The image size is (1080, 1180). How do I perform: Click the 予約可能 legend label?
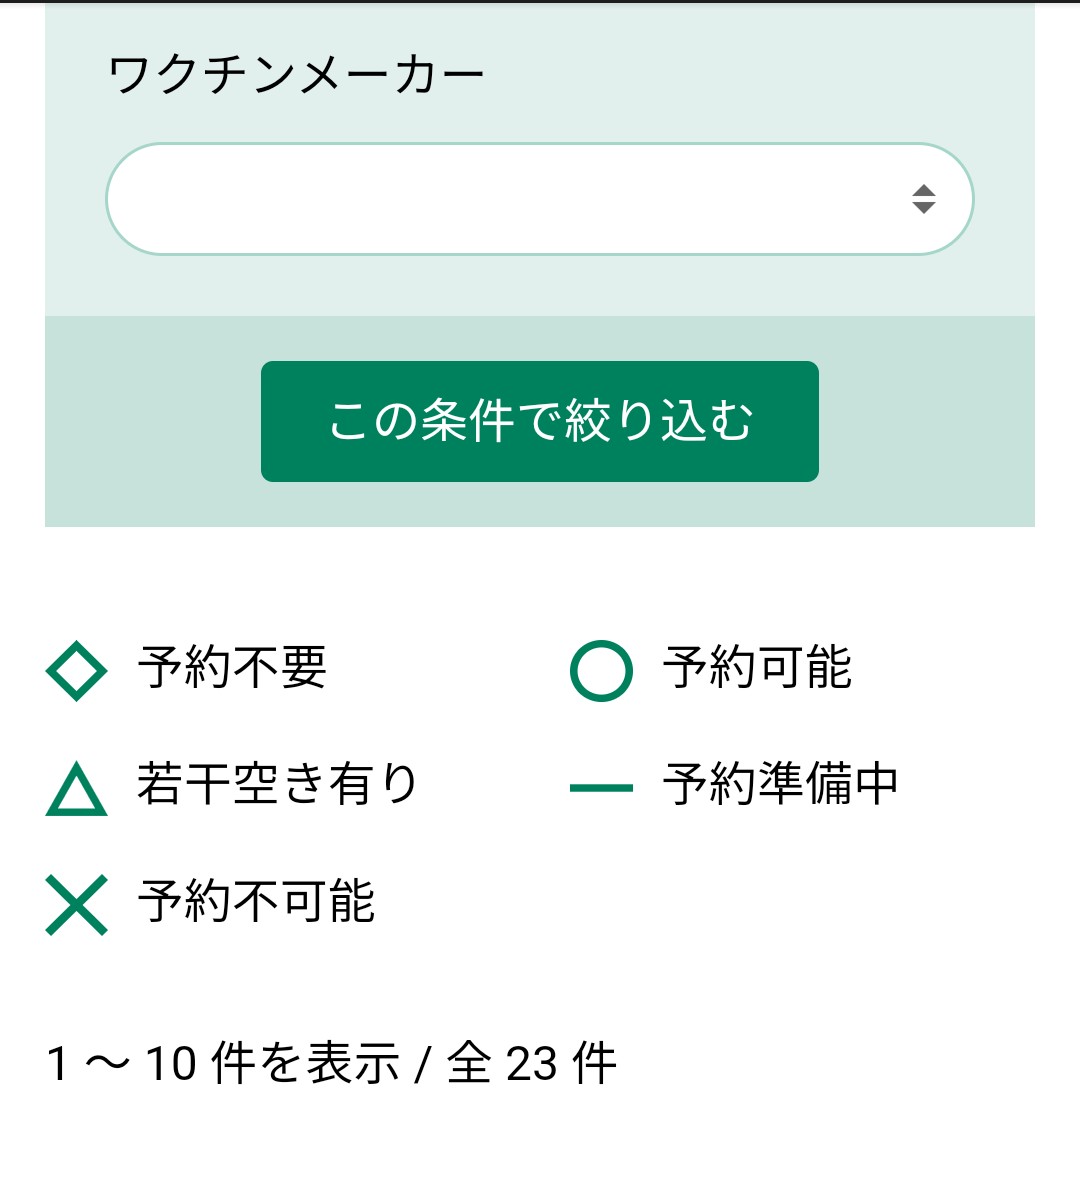click(757, 668)
